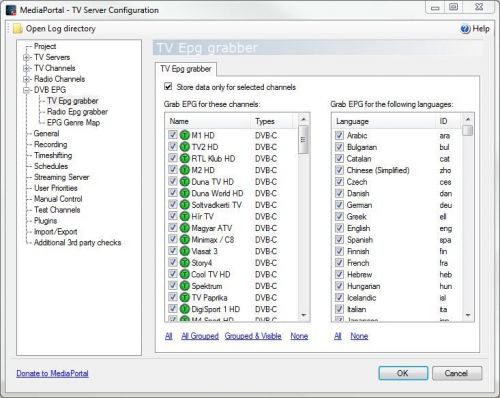
Task: Expand the Radio Channels tree node
Action: click(26, 79)
